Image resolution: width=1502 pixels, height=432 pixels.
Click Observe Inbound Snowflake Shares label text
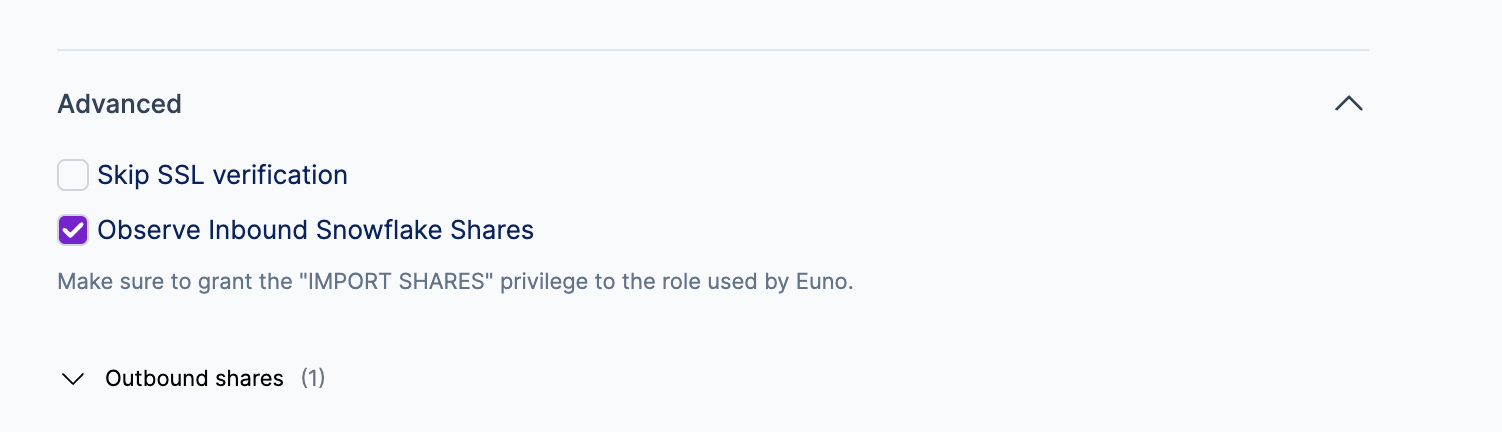pyautogui.click(x=315, y=230)
